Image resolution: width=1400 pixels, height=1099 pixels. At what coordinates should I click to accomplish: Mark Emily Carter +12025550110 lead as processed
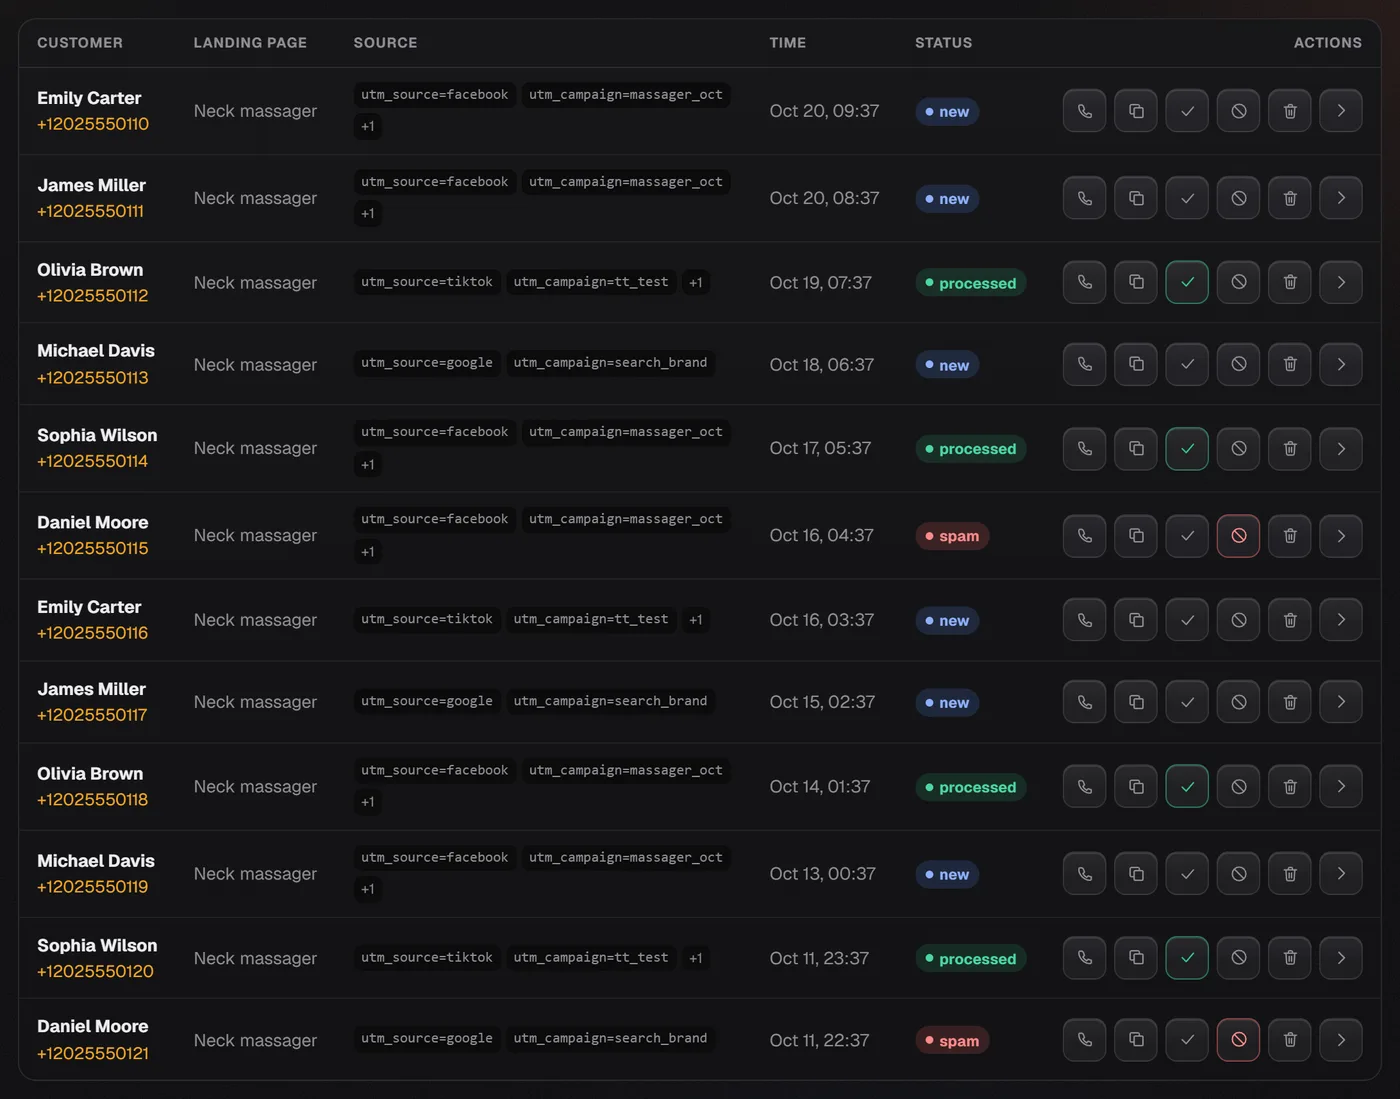(x=1187, y=111)
